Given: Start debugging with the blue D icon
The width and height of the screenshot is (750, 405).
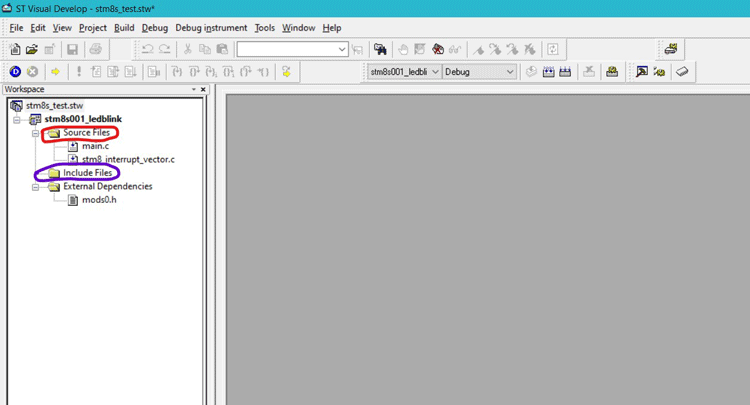Looking at the screenshot, I should pyautogui.click(x=15, y=72).
